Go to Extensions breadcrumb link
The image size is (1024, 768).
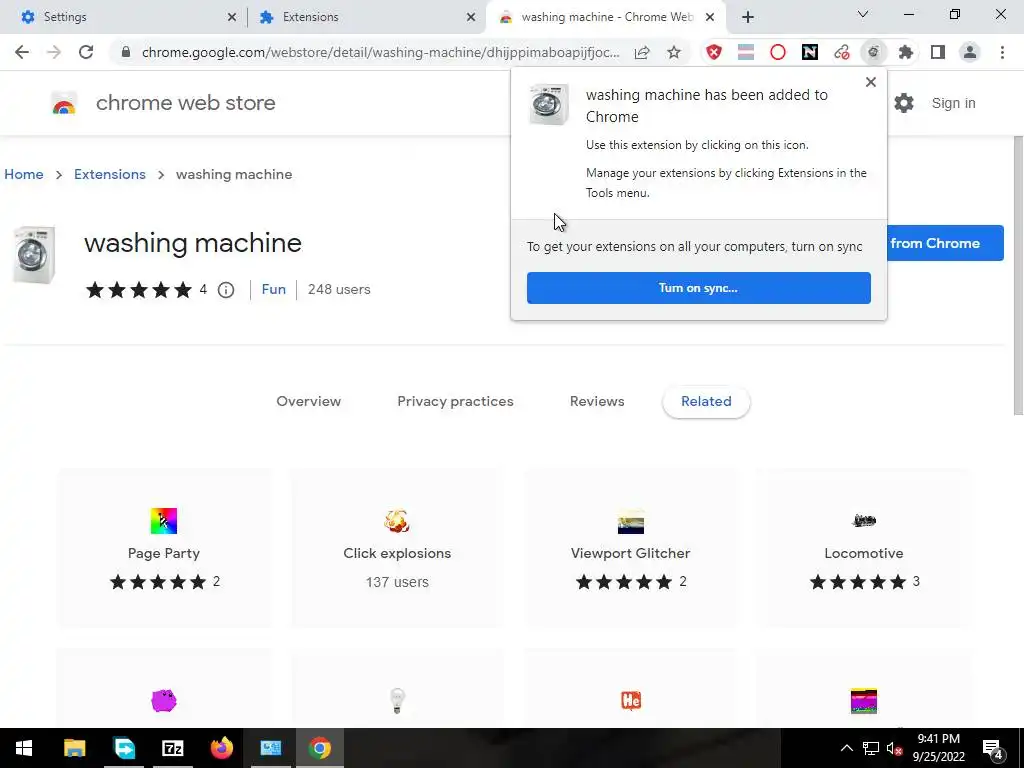tap(110, 174)
